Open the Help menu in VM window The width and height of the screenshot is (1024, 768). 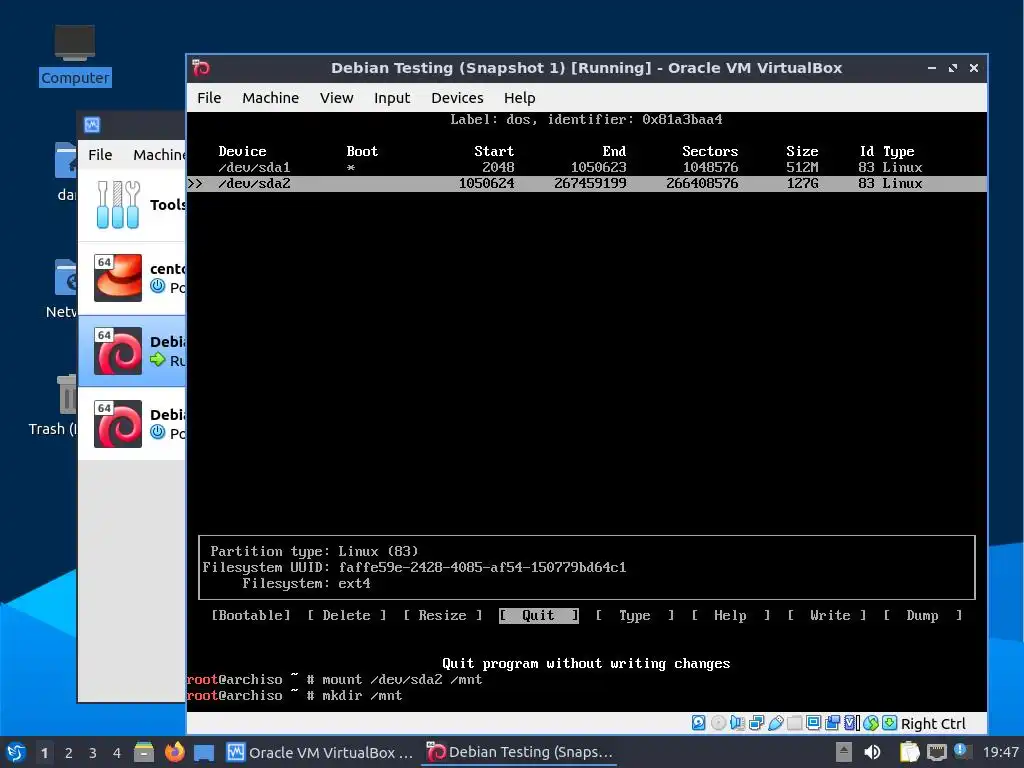point(519,98)
